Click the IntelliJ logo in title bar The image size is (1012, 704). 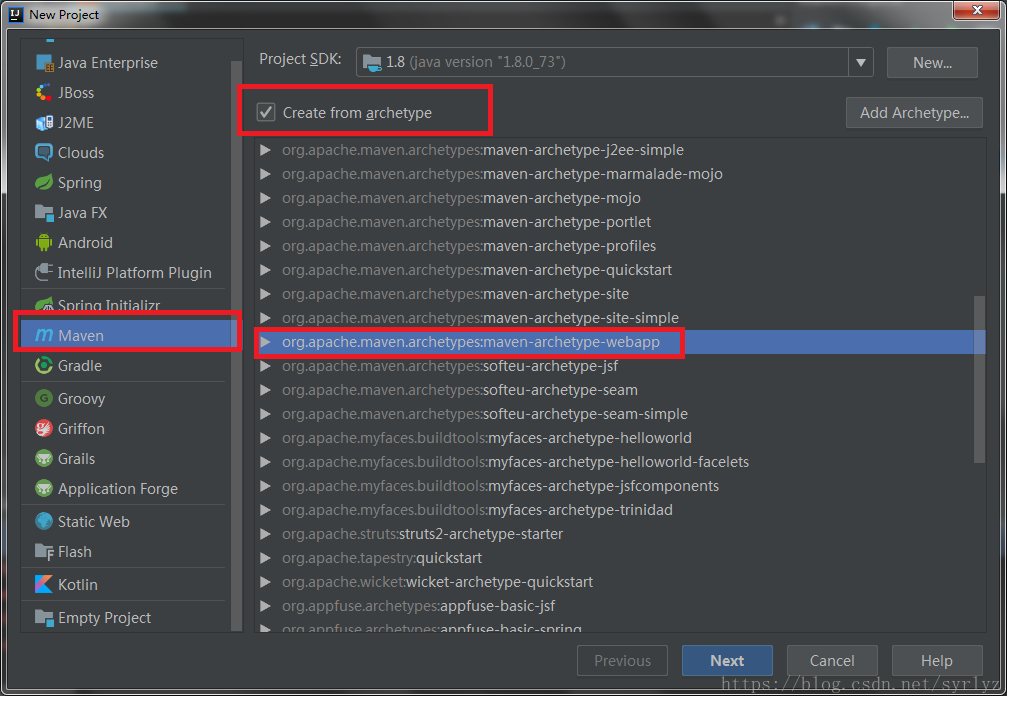[16, 14]
